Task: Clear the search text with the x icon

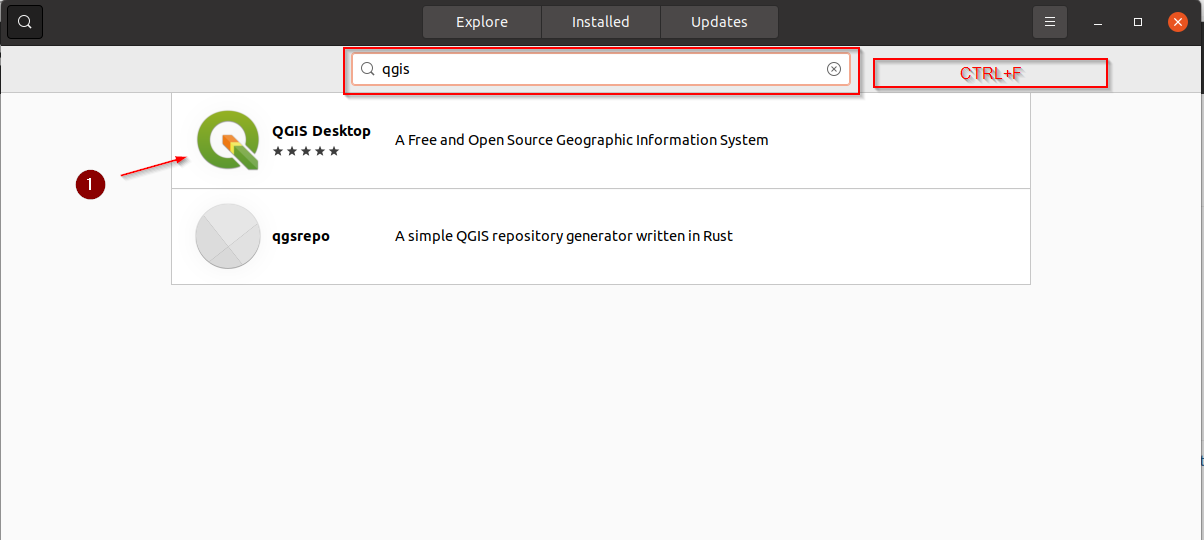Action: (833, 70)
